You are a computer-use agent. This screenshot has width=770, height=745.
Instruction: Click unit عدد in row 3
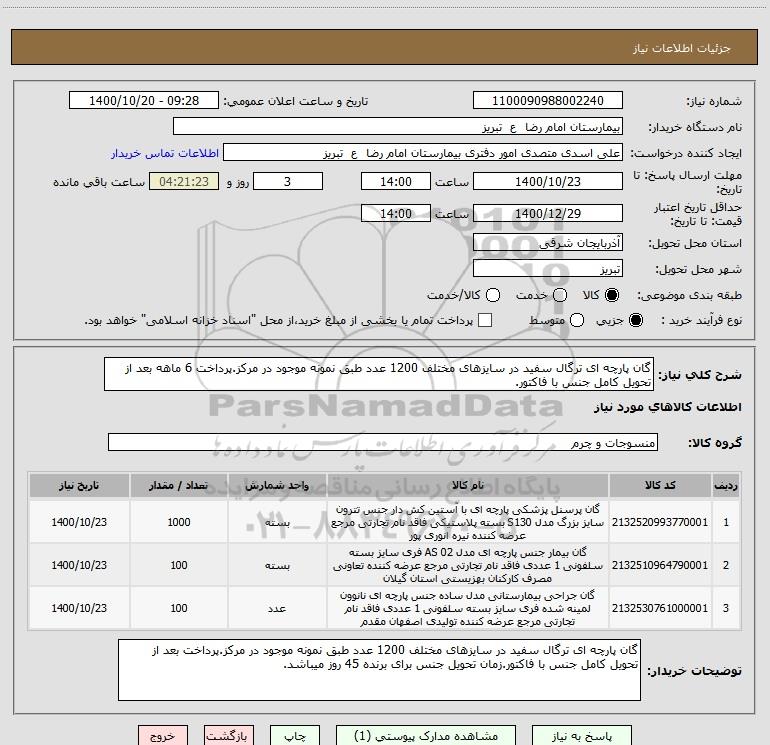pos(277,608)
